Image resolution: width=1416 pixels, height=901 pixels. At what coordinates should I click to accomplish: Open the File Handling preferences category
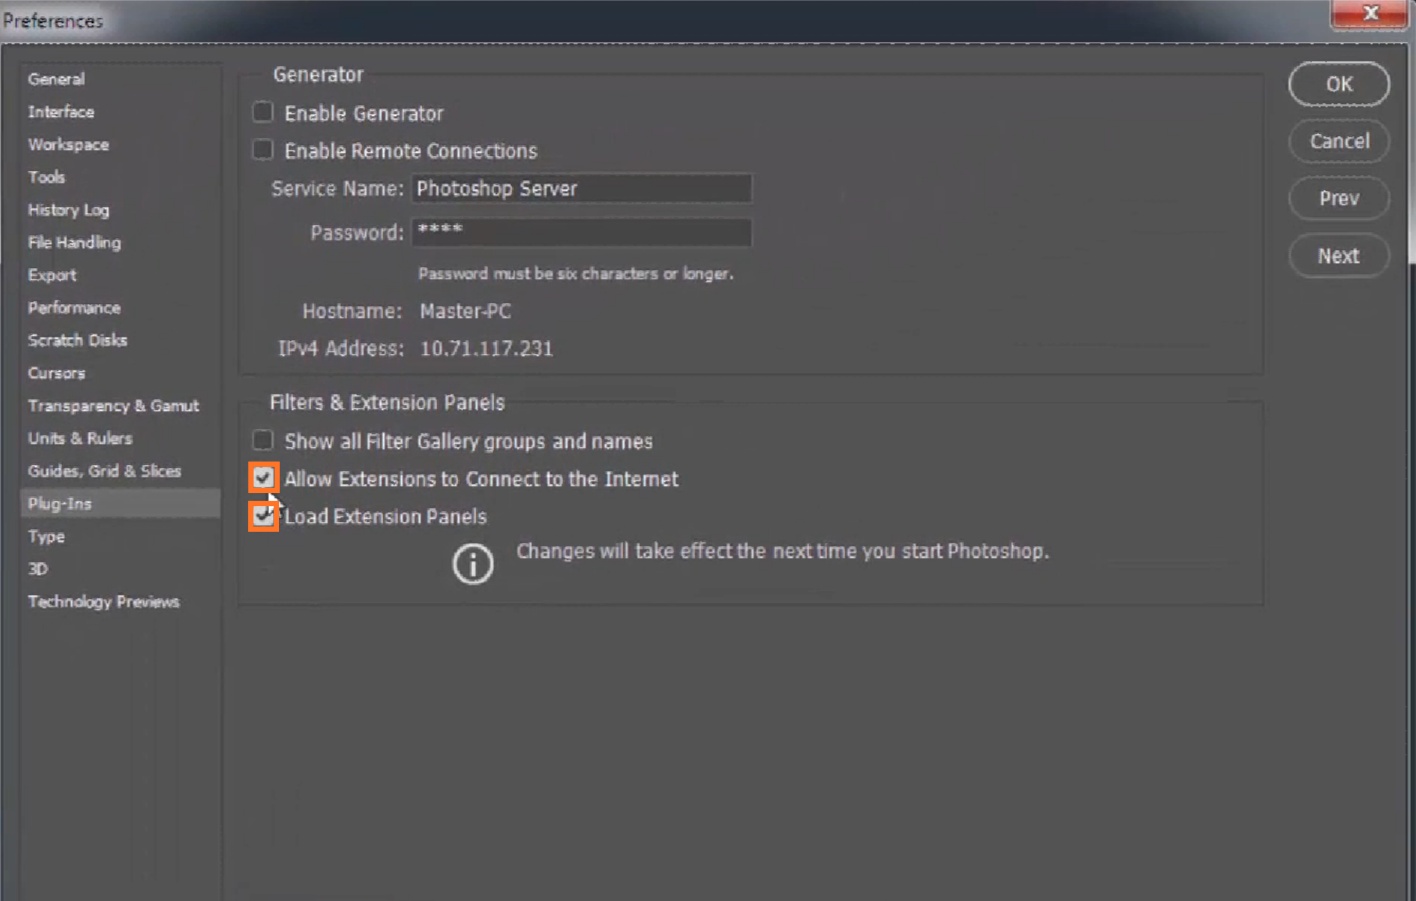pyautogui.click(x=74, y=242)
